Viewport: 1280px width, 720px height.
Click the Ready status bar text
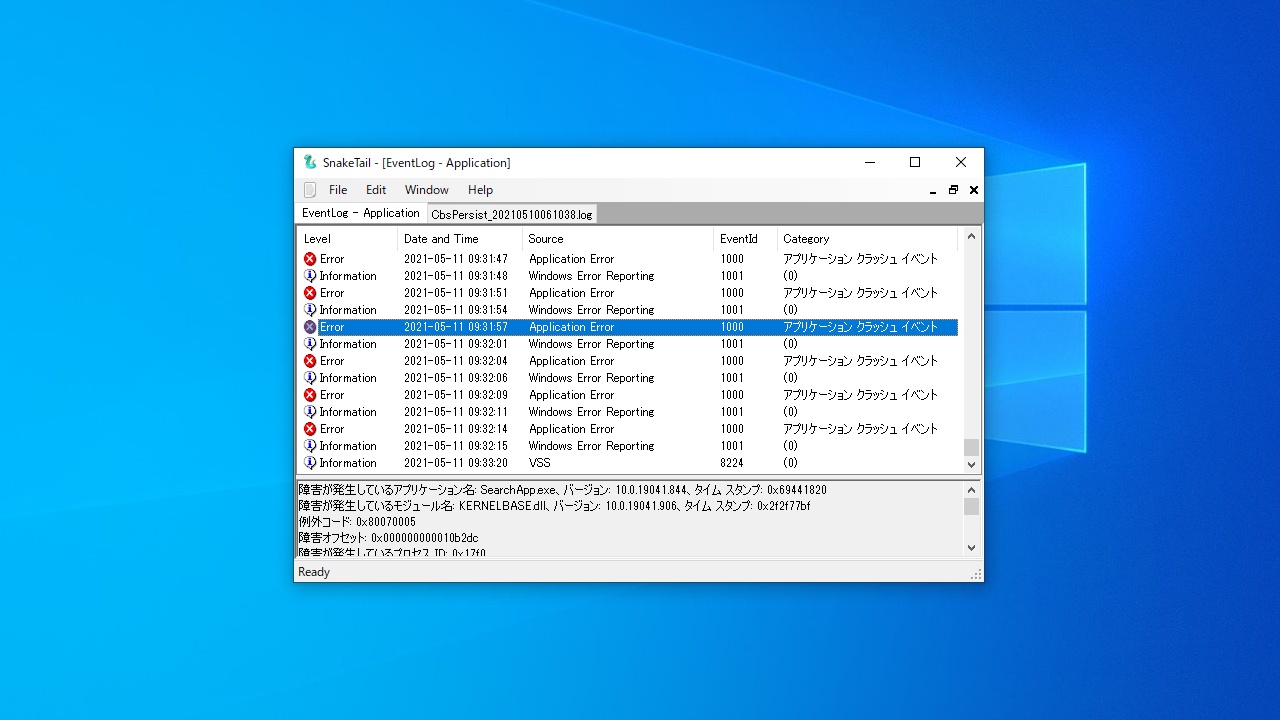314,572
